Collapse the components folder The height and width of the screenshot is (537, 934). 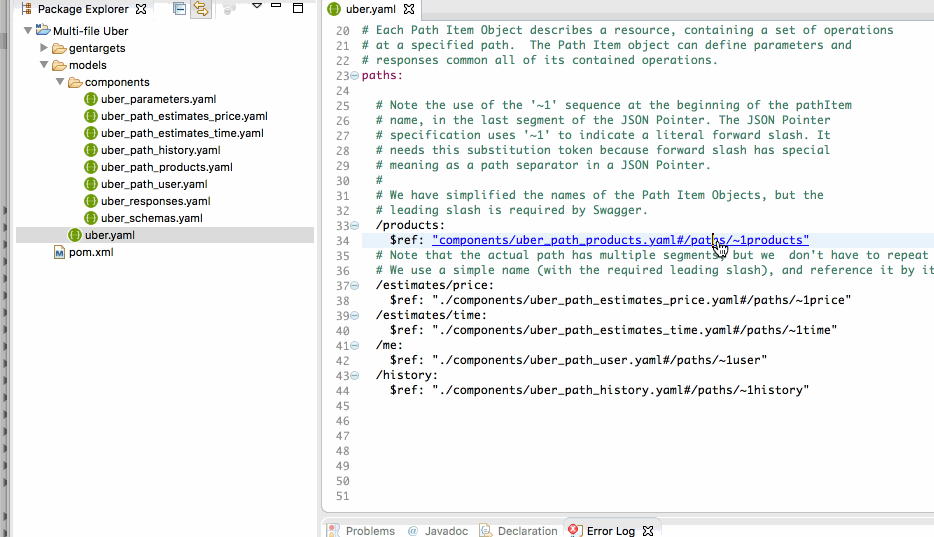[60, 82]
